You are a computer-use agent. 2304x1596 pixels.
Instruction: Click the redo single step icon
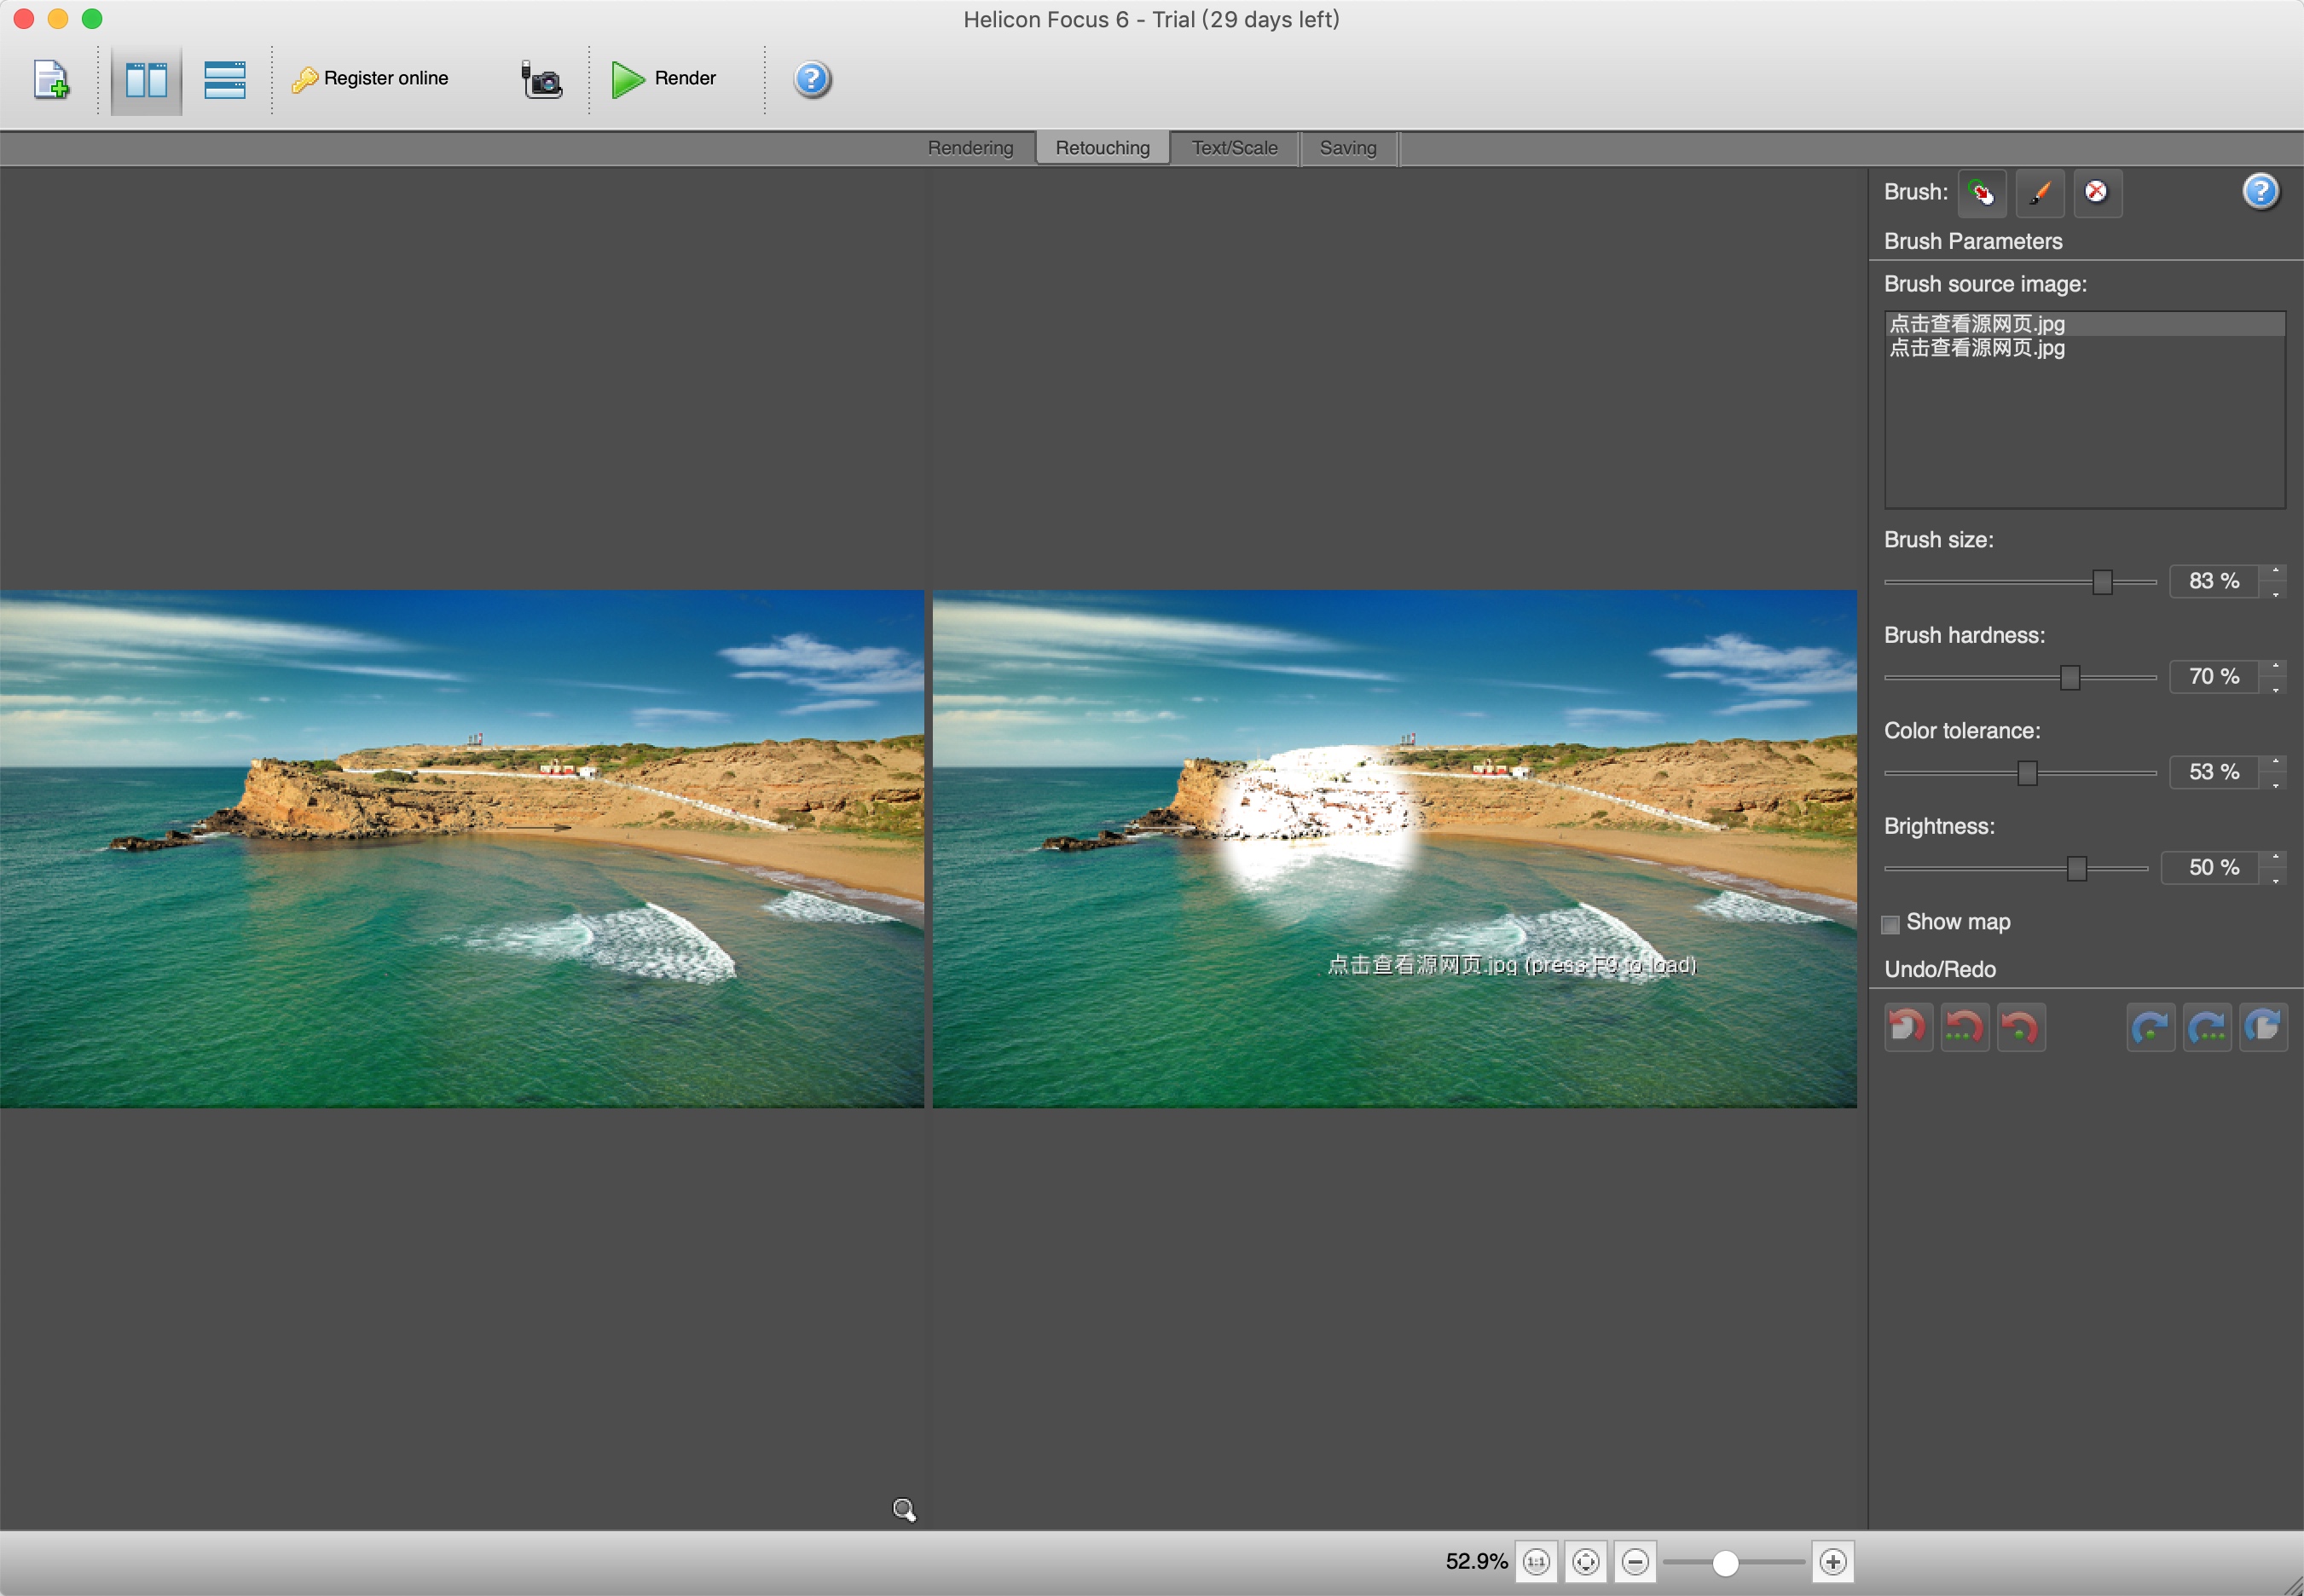pyautogui.click(x=2150, y=1027)
